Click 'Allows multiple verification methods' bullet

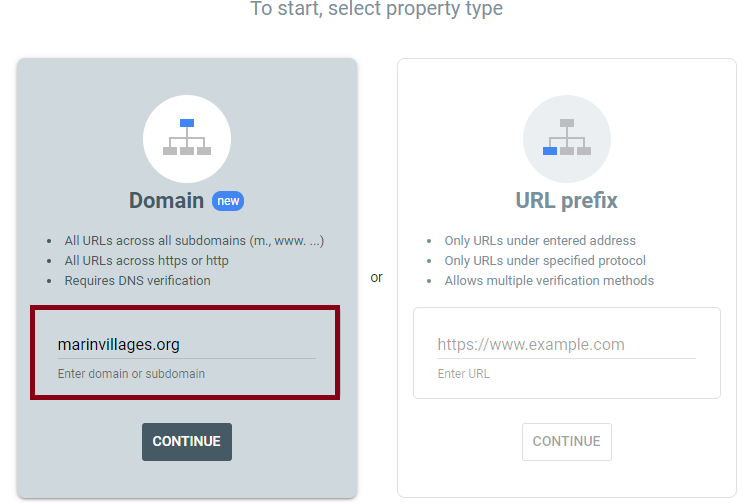(x=549, y=281)
